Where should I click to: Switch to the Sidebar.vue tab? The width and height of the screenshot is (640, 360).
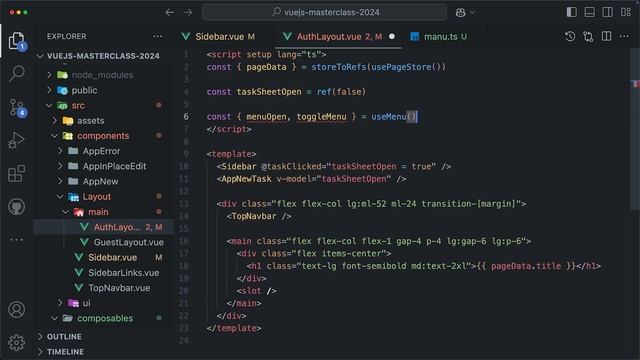[224, 37]
